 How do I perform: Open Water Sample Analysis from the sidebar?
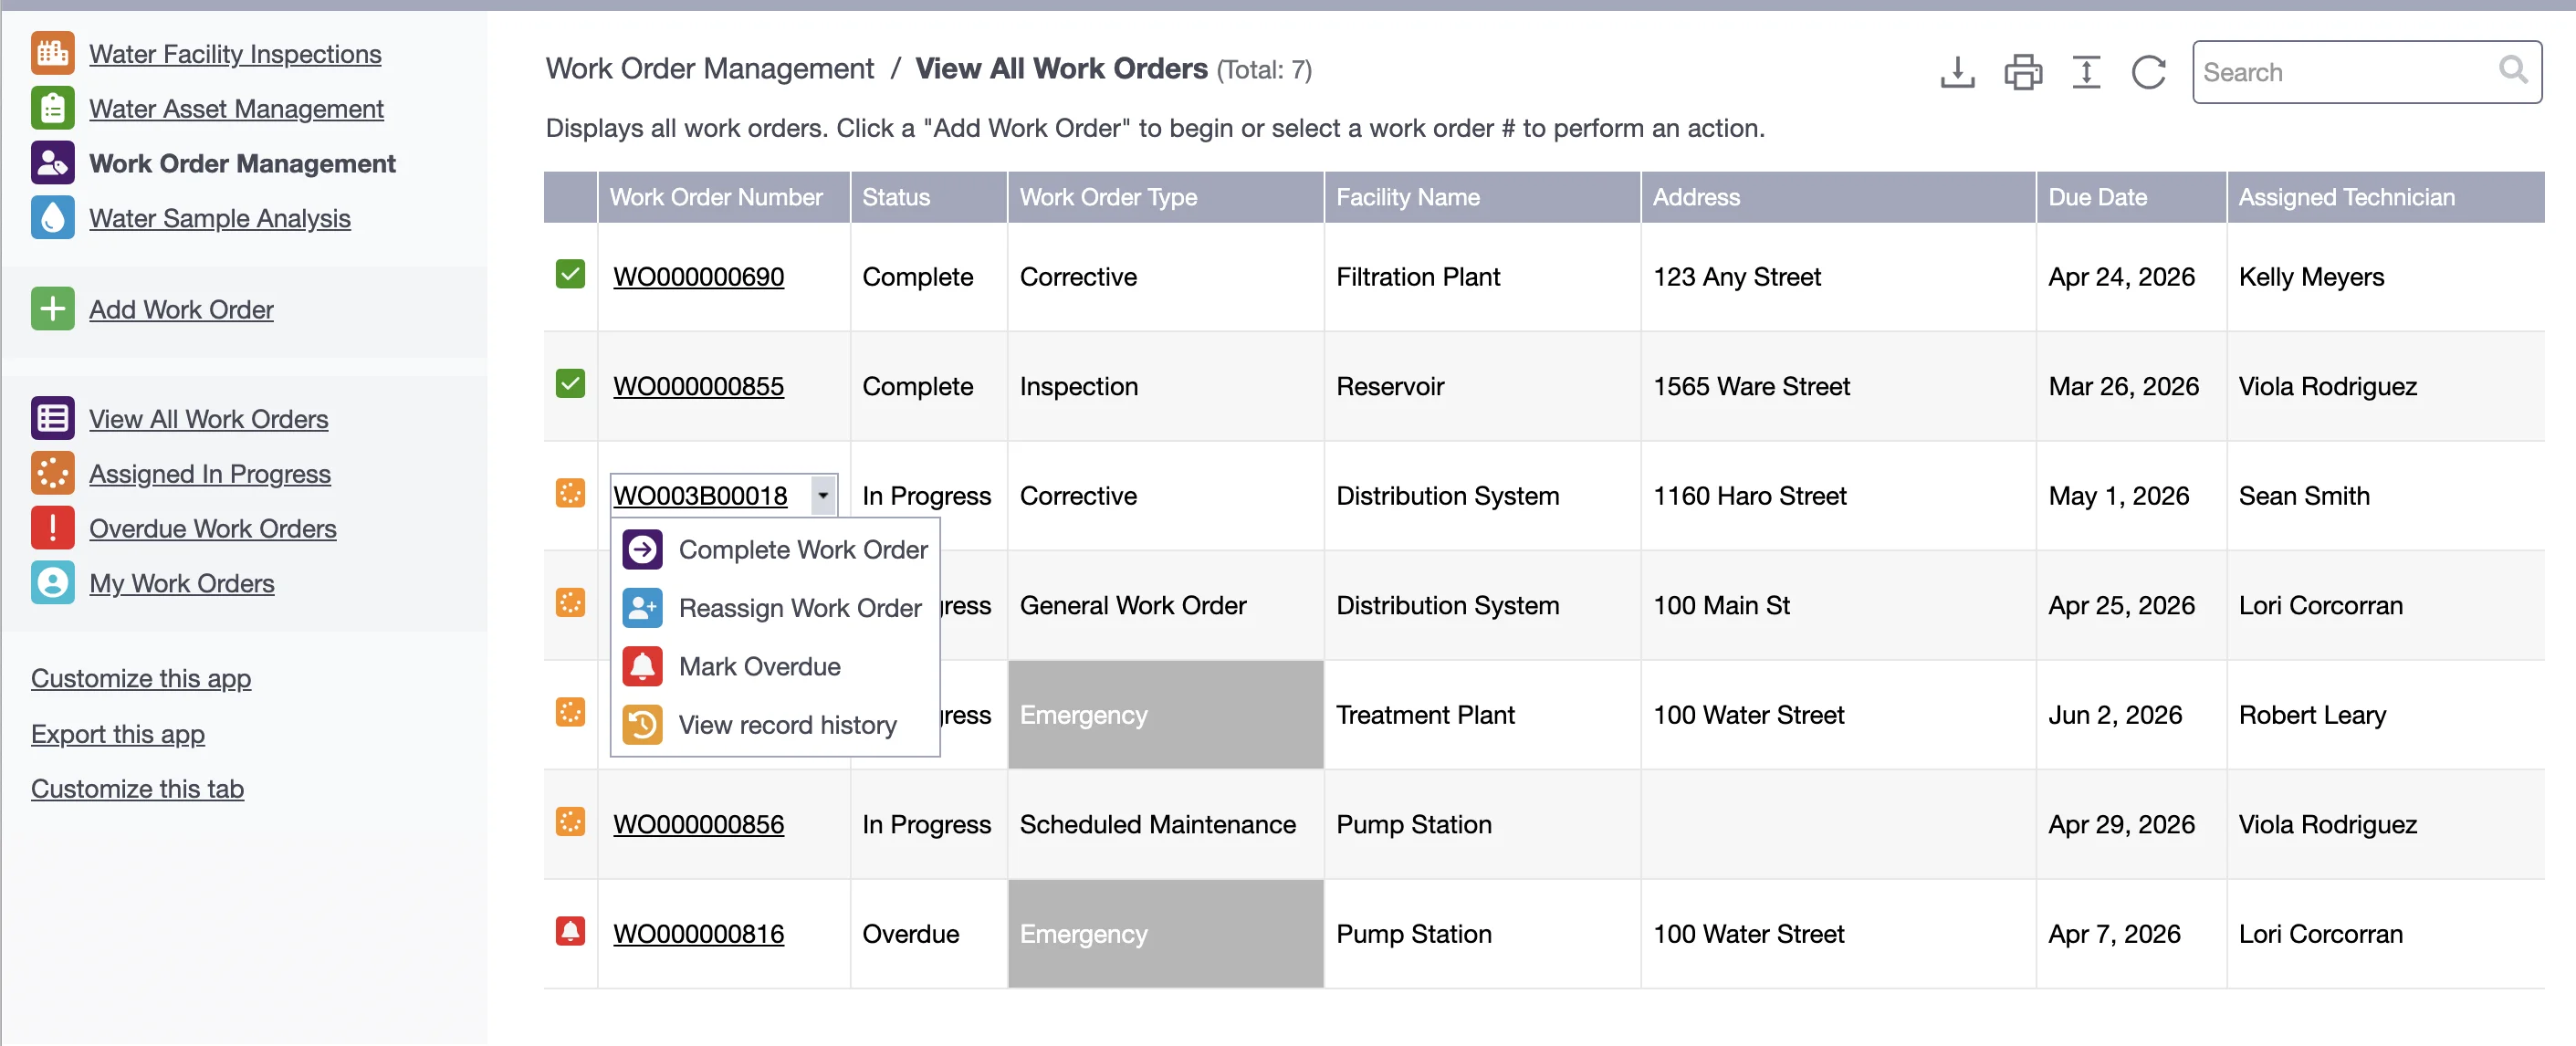(x=219, y=217)
